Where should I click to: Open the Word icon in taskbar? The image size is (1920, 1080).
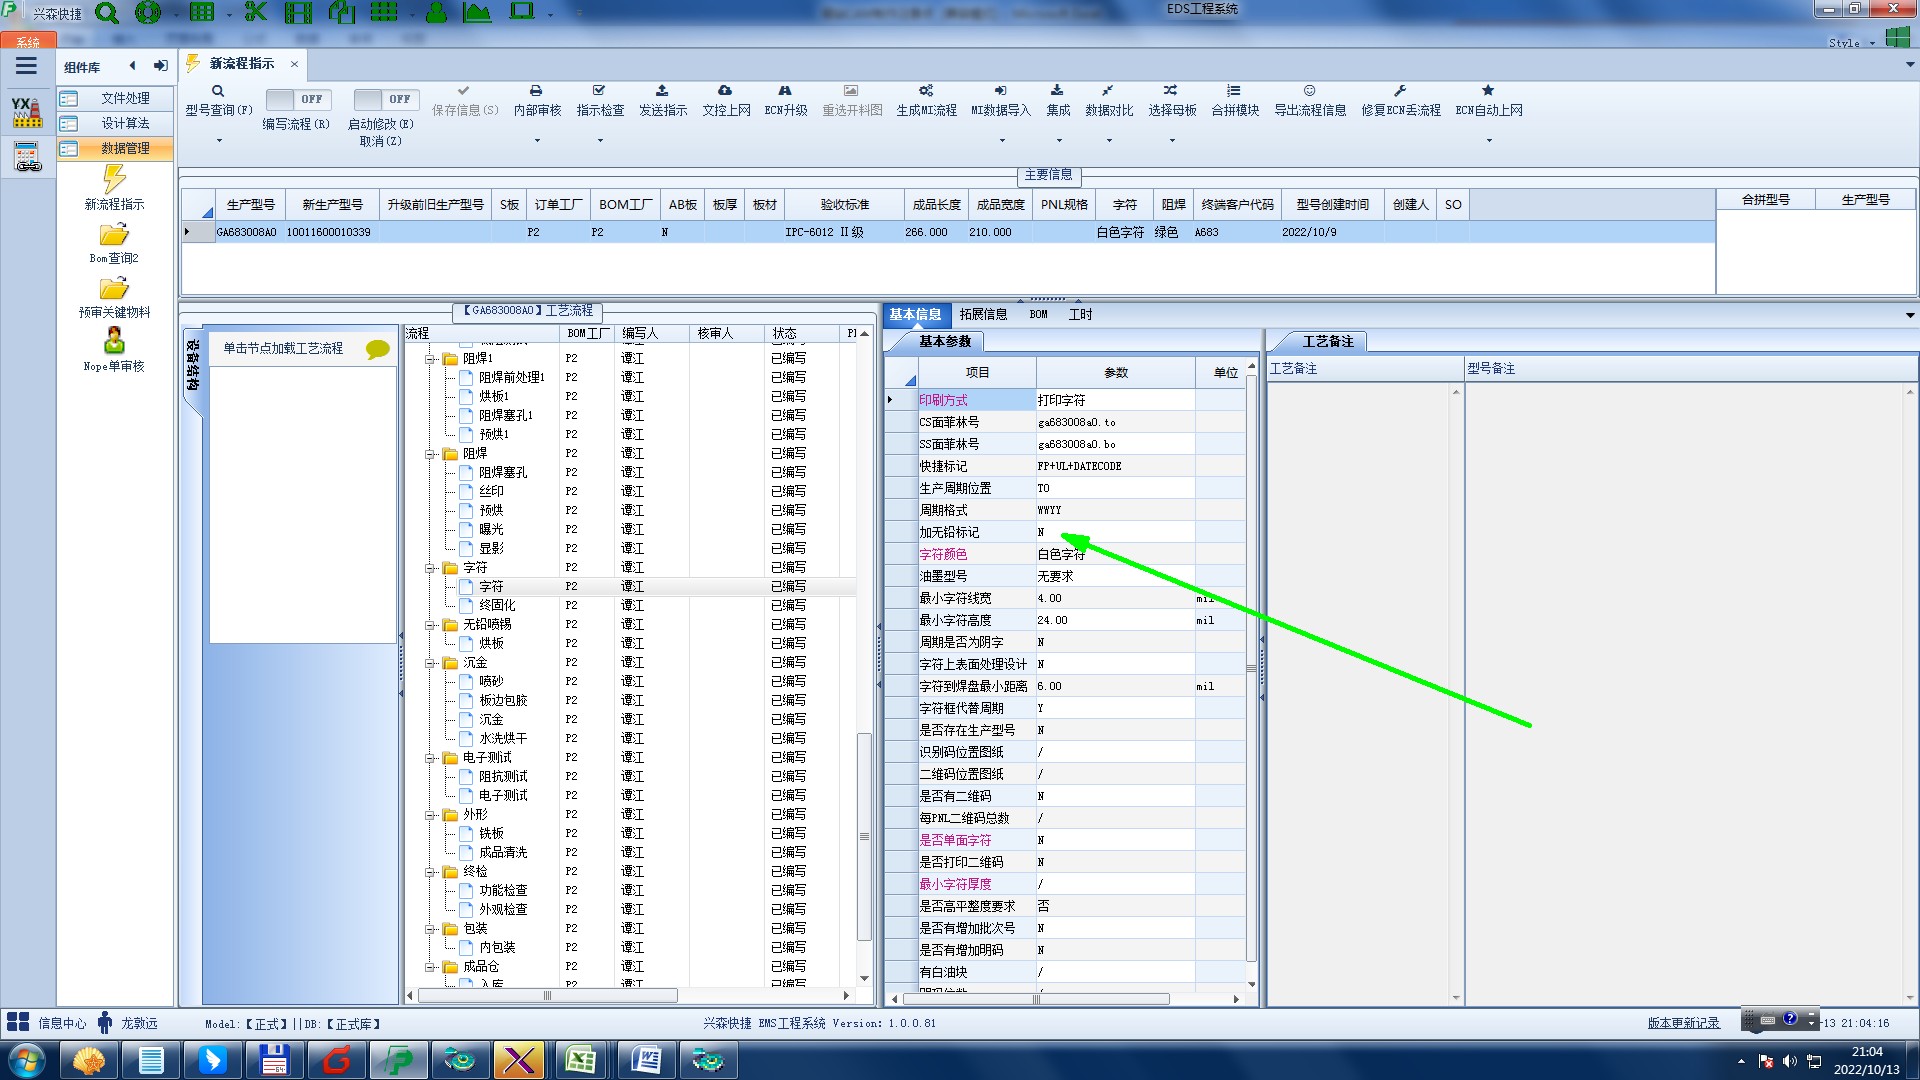(645, 1060)
